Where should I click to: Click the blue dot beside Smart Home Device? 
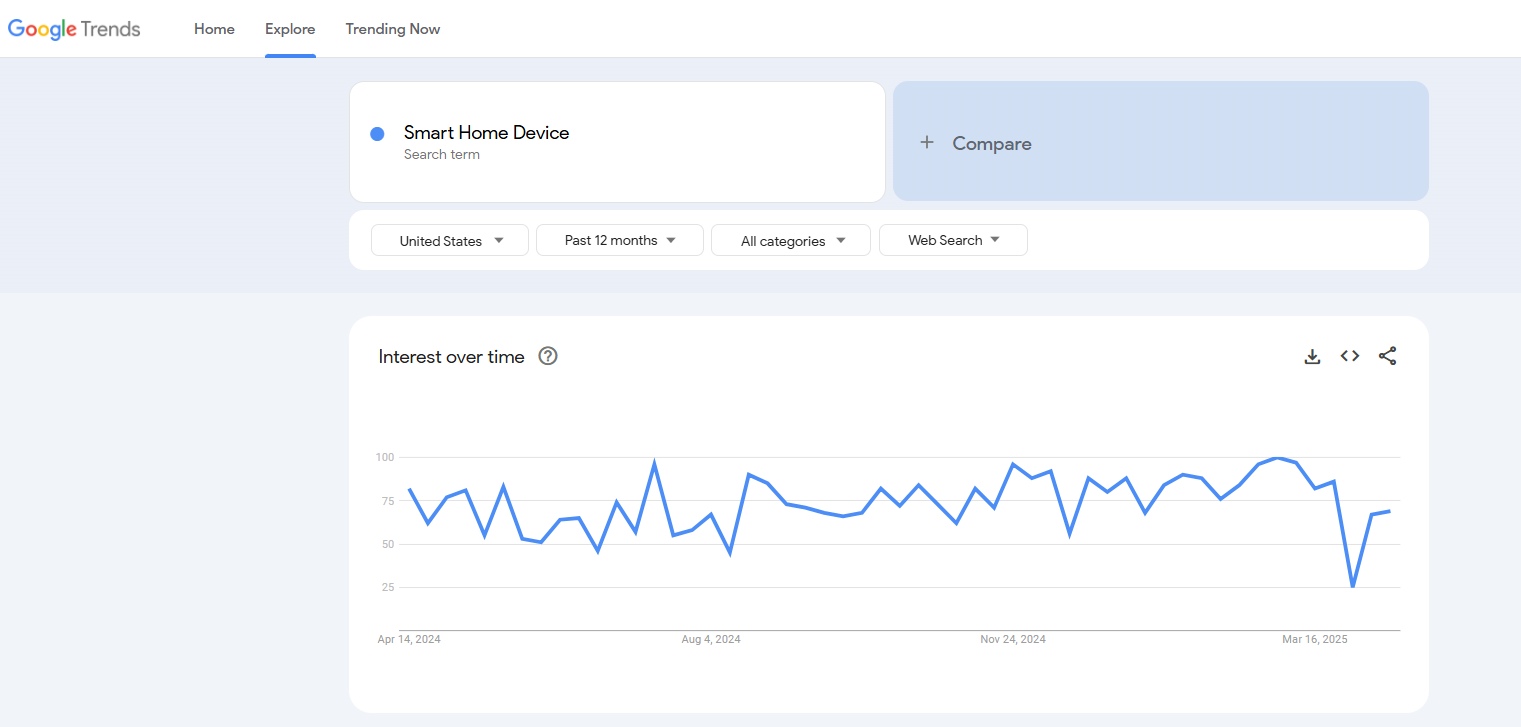tap(377, 134)
